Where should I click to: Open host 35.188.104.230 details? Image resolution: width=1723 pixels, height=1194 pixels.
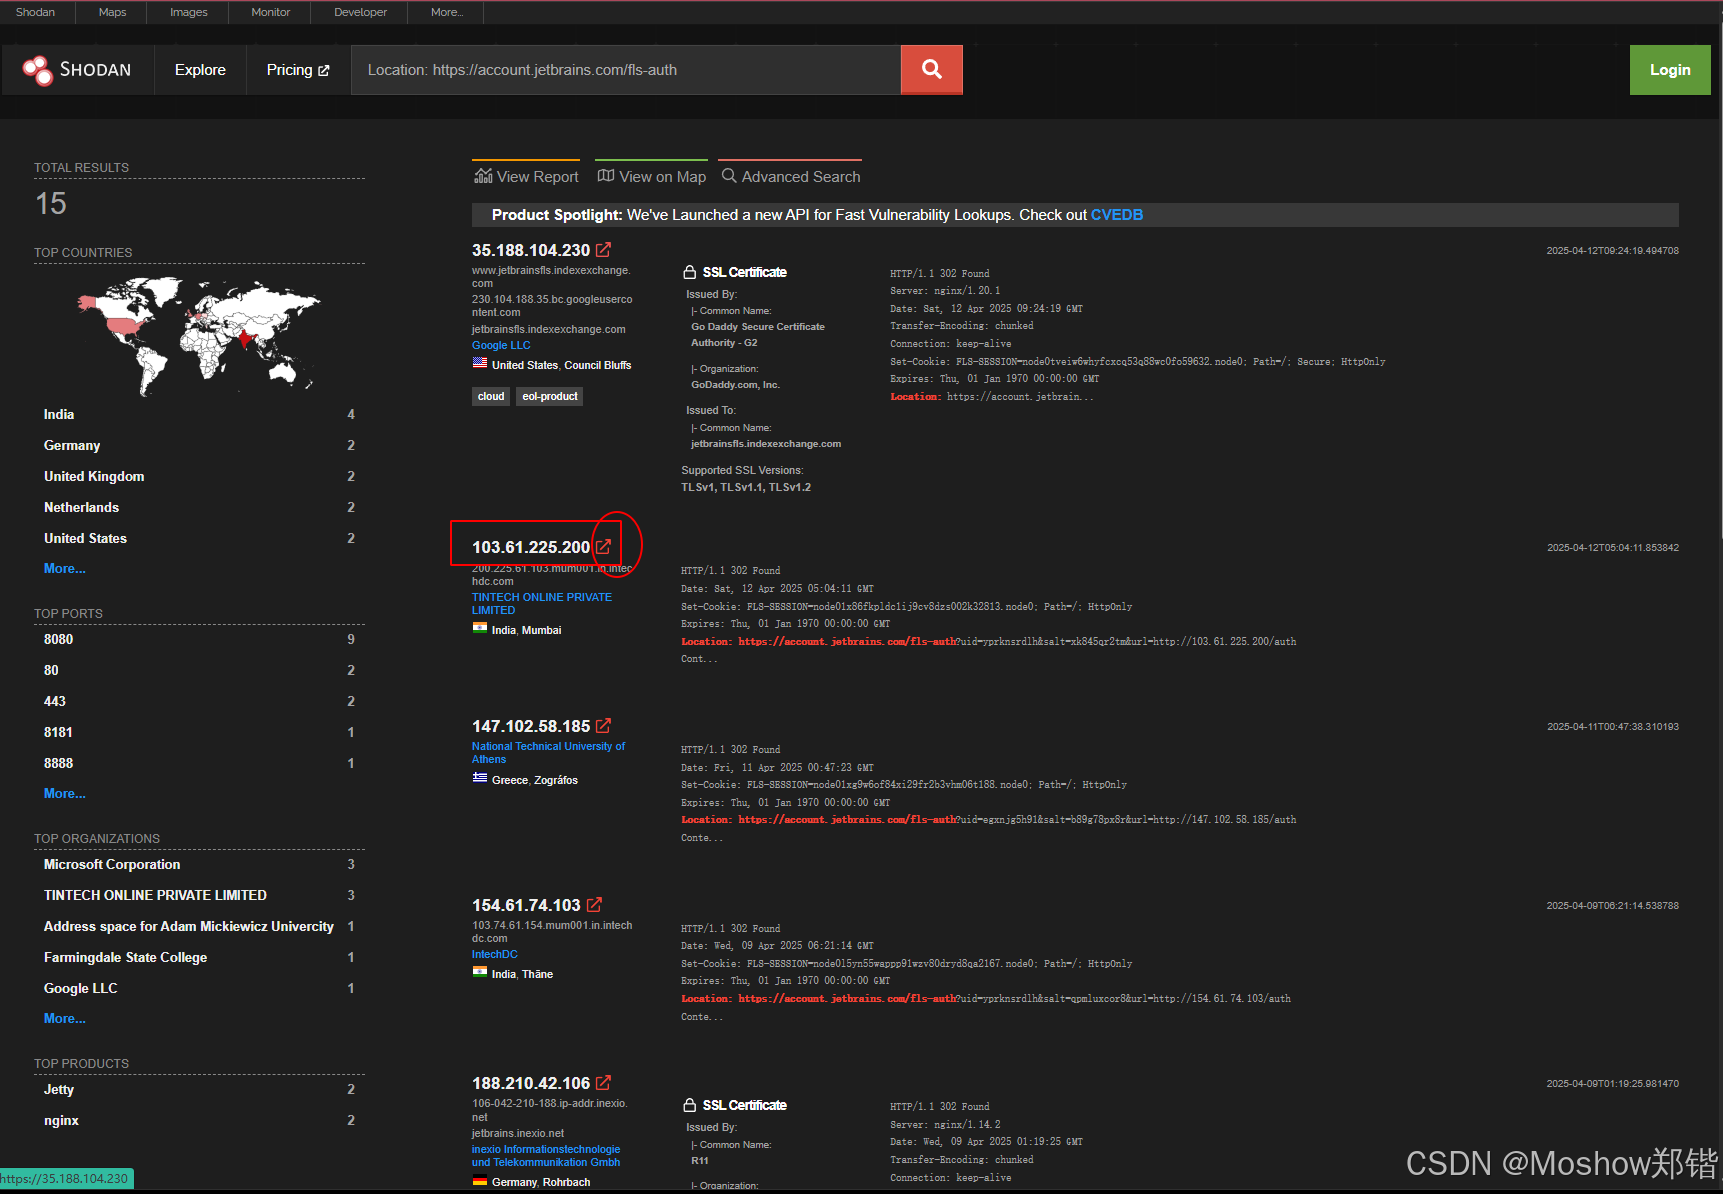(531, 250)
